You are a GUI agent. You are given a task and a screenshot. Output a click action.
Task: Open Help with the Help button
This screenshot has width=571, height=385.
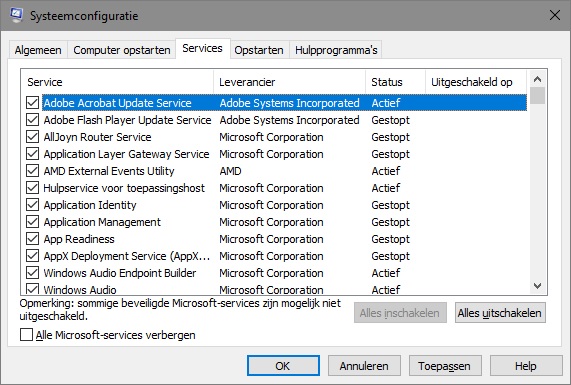pyautogui.click(x=526, y=366)
